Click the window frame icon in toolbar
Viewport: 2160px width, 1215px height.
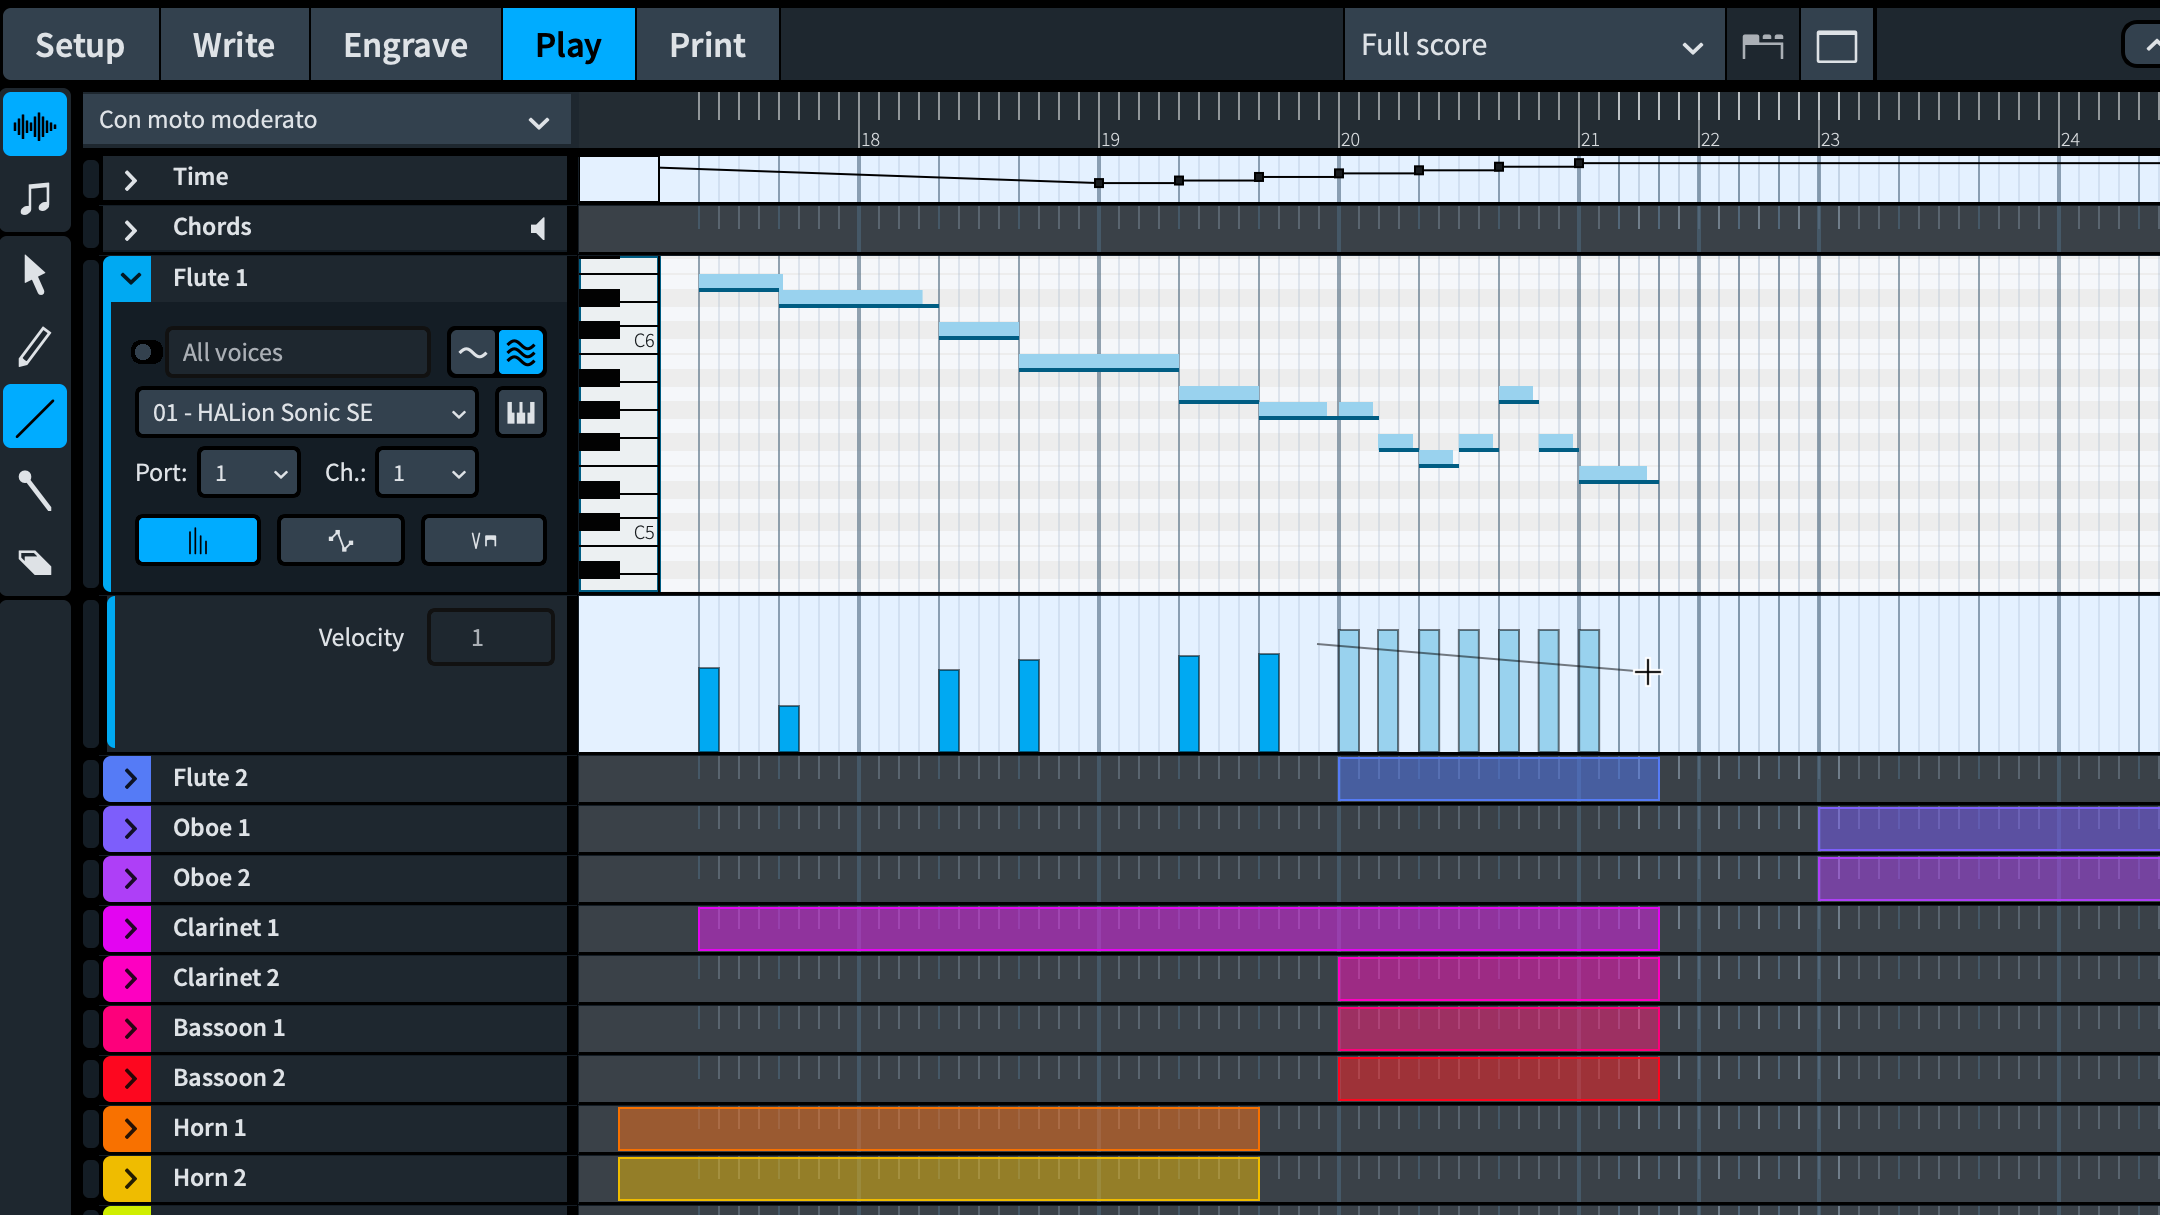point(1837,46)
